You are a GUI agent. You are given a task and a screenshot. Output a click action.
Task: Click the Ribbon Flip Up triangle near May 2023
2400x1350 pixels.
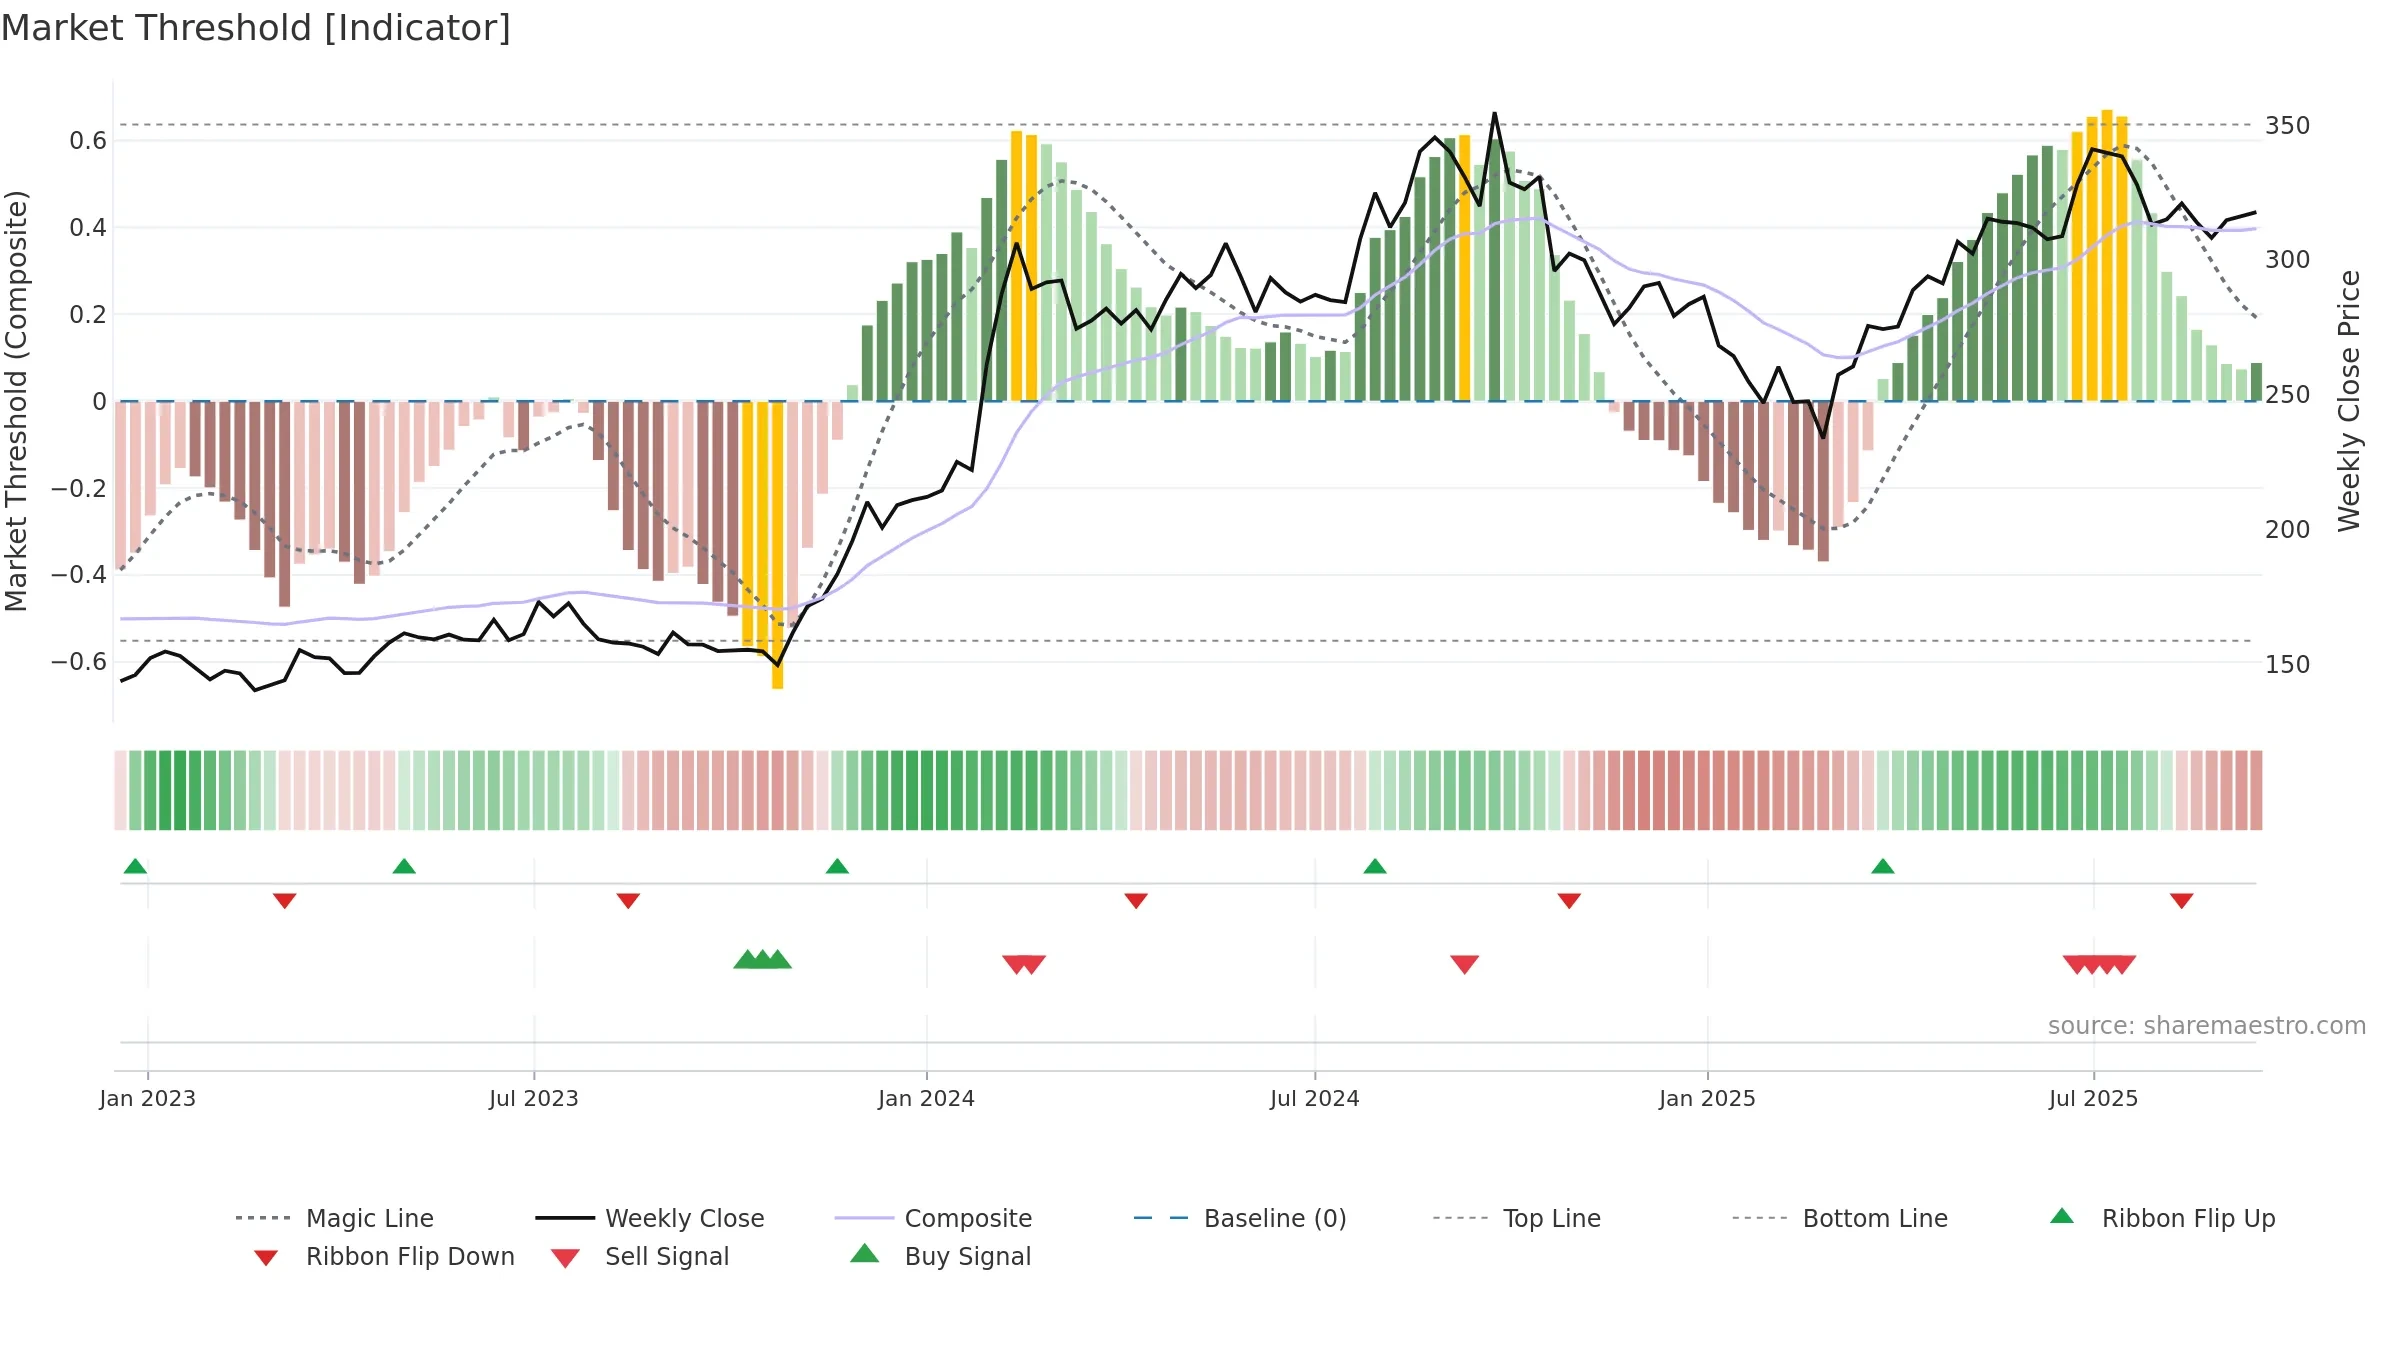pyautogui.click(x=404, y=866)
